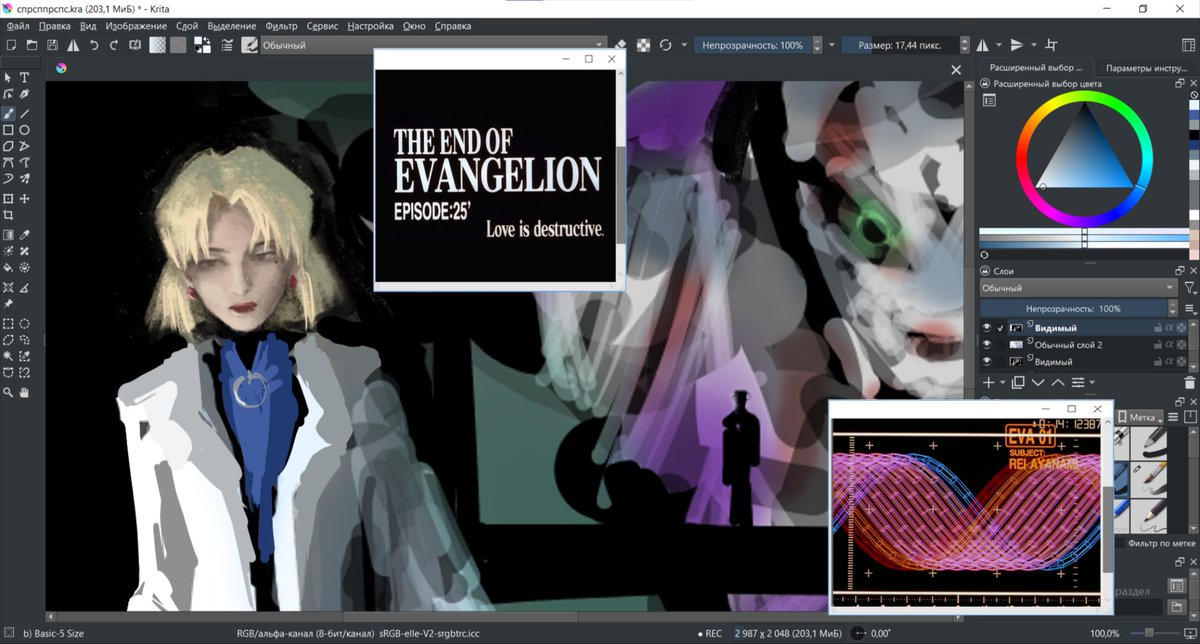Select the Reference Images pin tool

pos(8,303)
